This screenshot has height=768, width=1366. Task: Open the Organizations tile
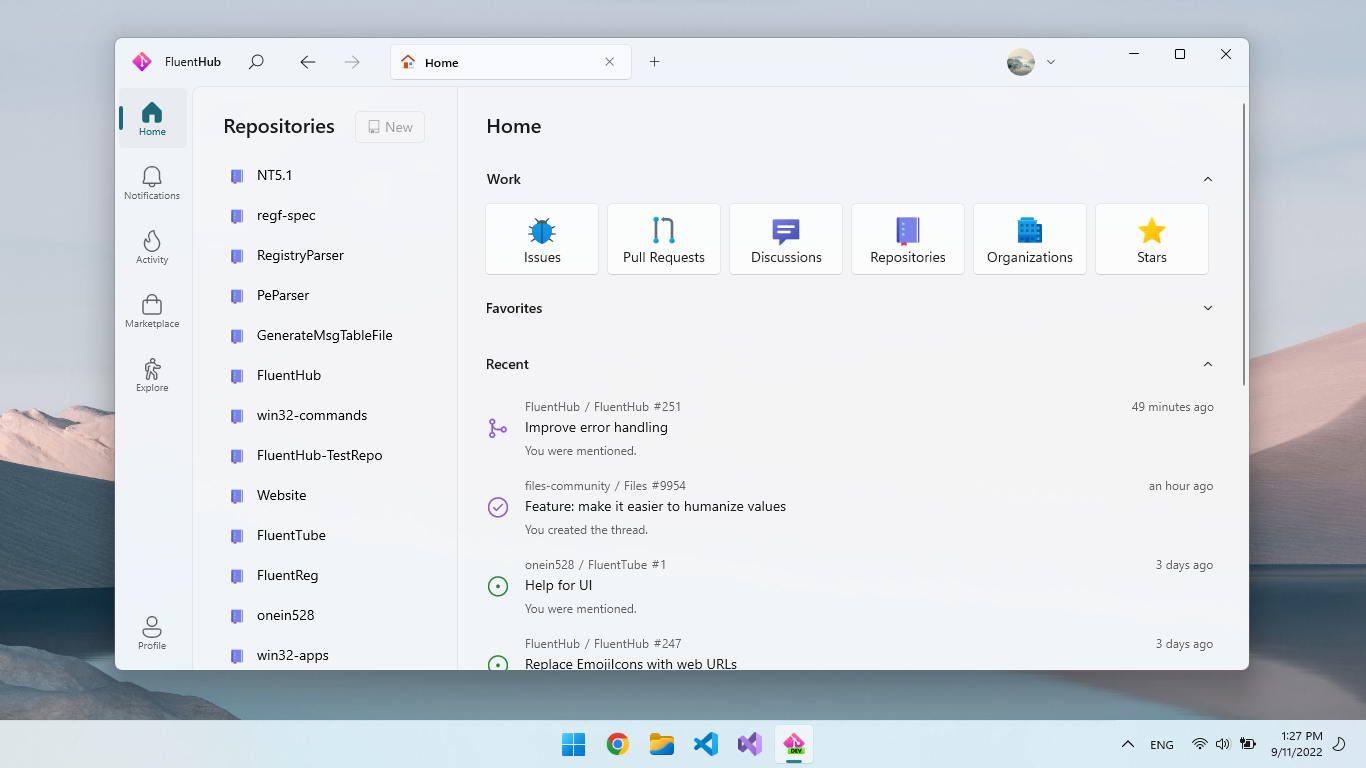pyautogui.click(x=1030, y=239)
